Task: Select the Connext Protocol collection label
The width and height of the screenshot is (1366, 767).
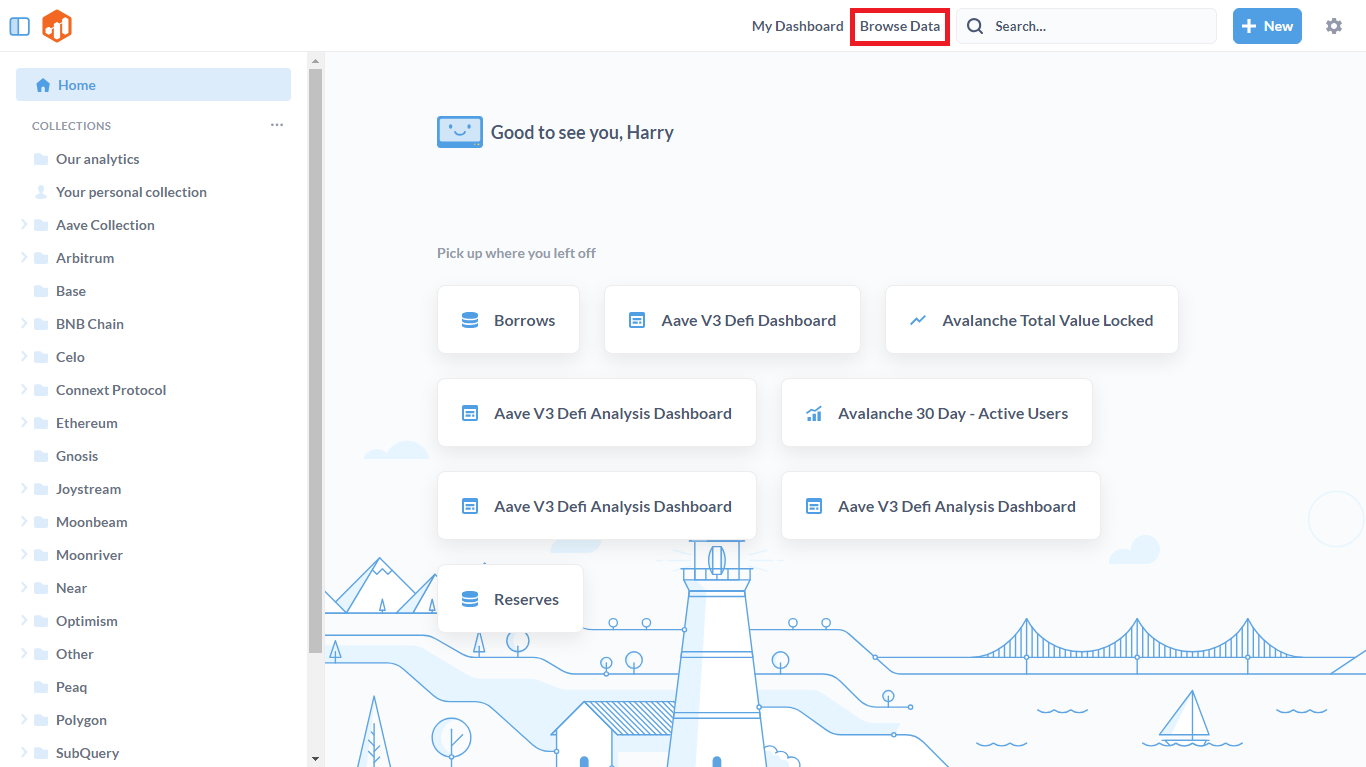Action: click(111, 390)
